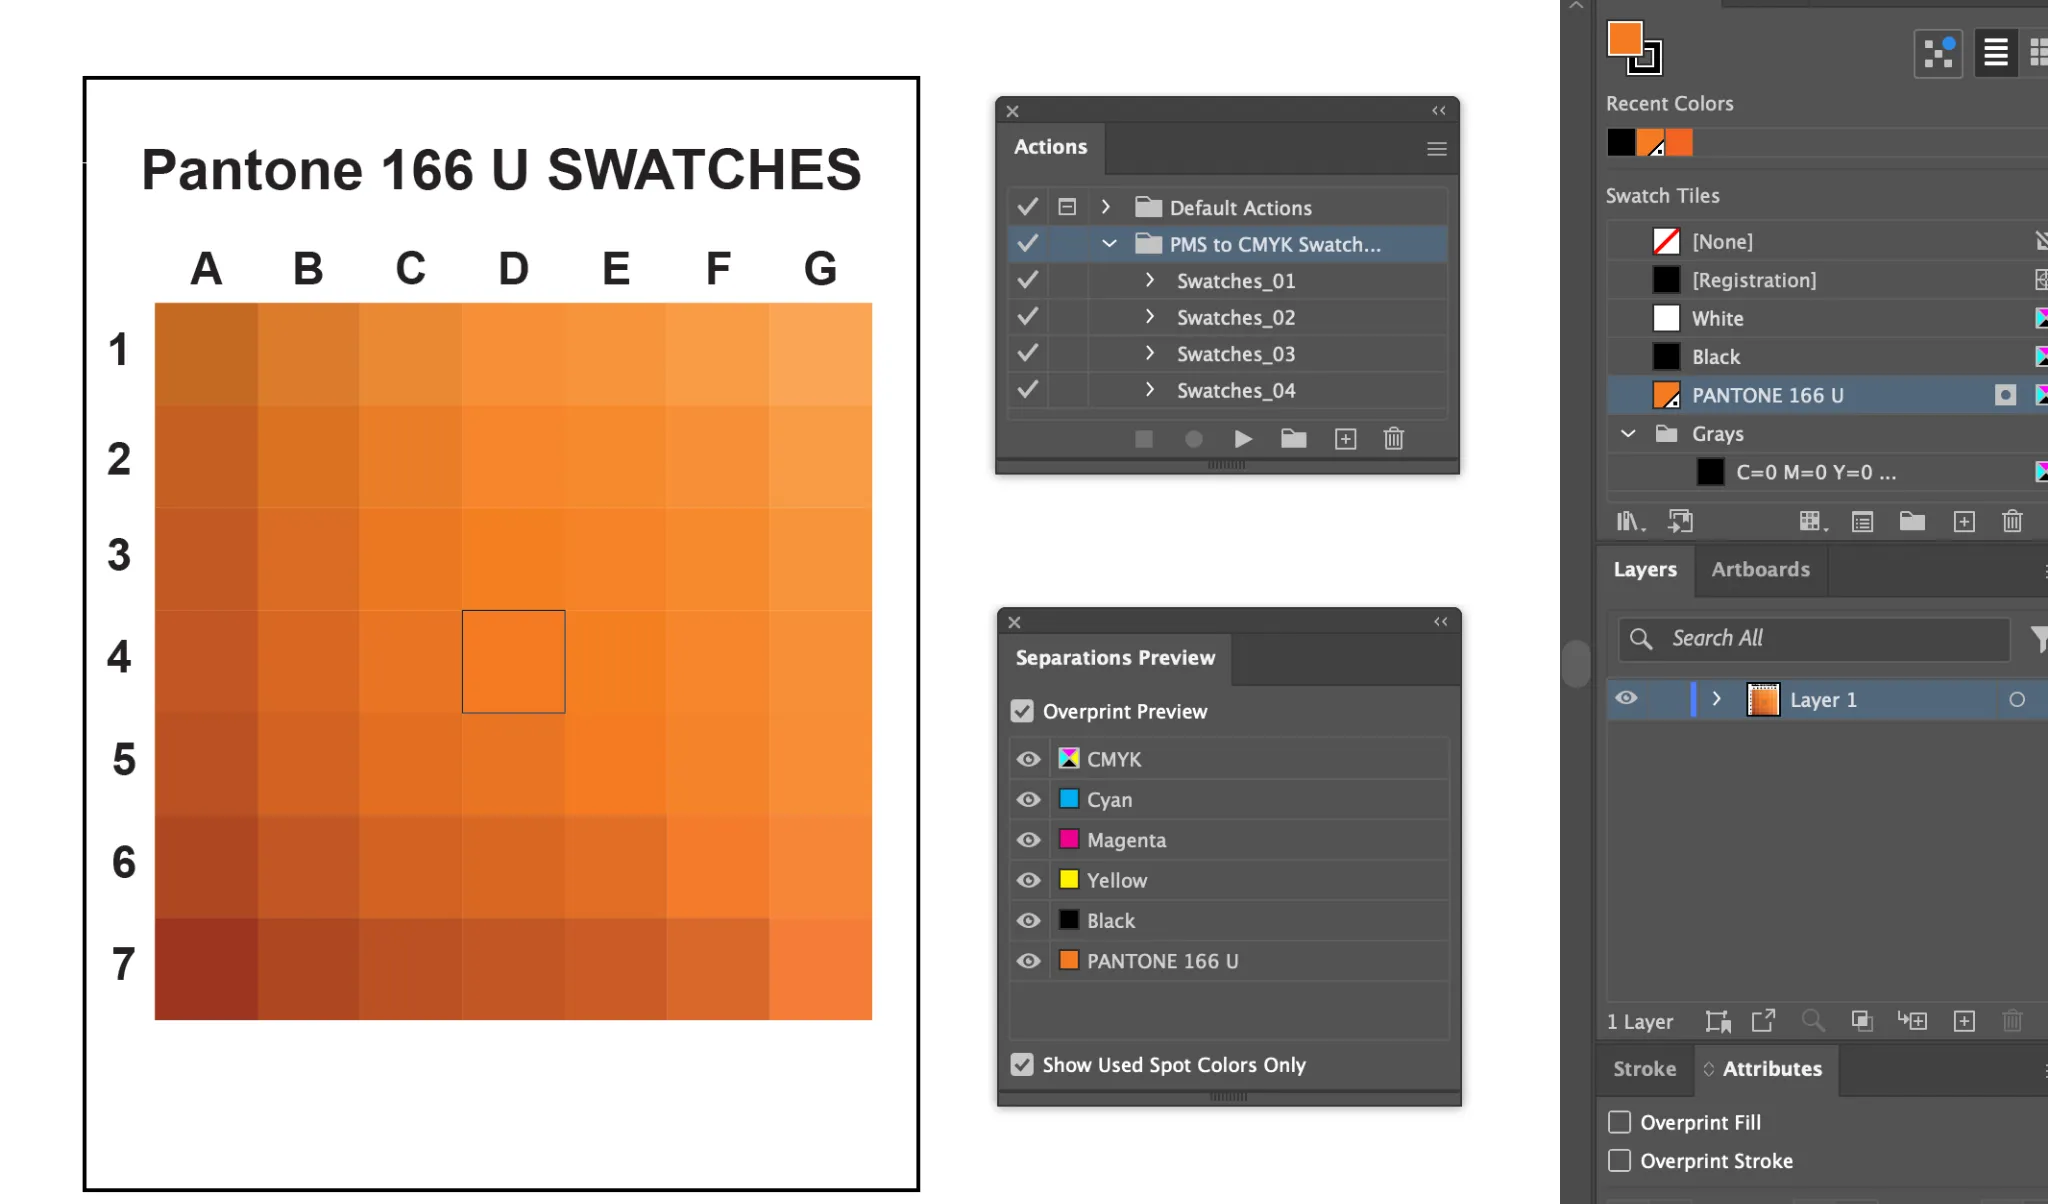The height and width of the screenshot is (1204, 2048).
Task: Open the Show Swatch Kinds menu
Action: point(1813,521)
